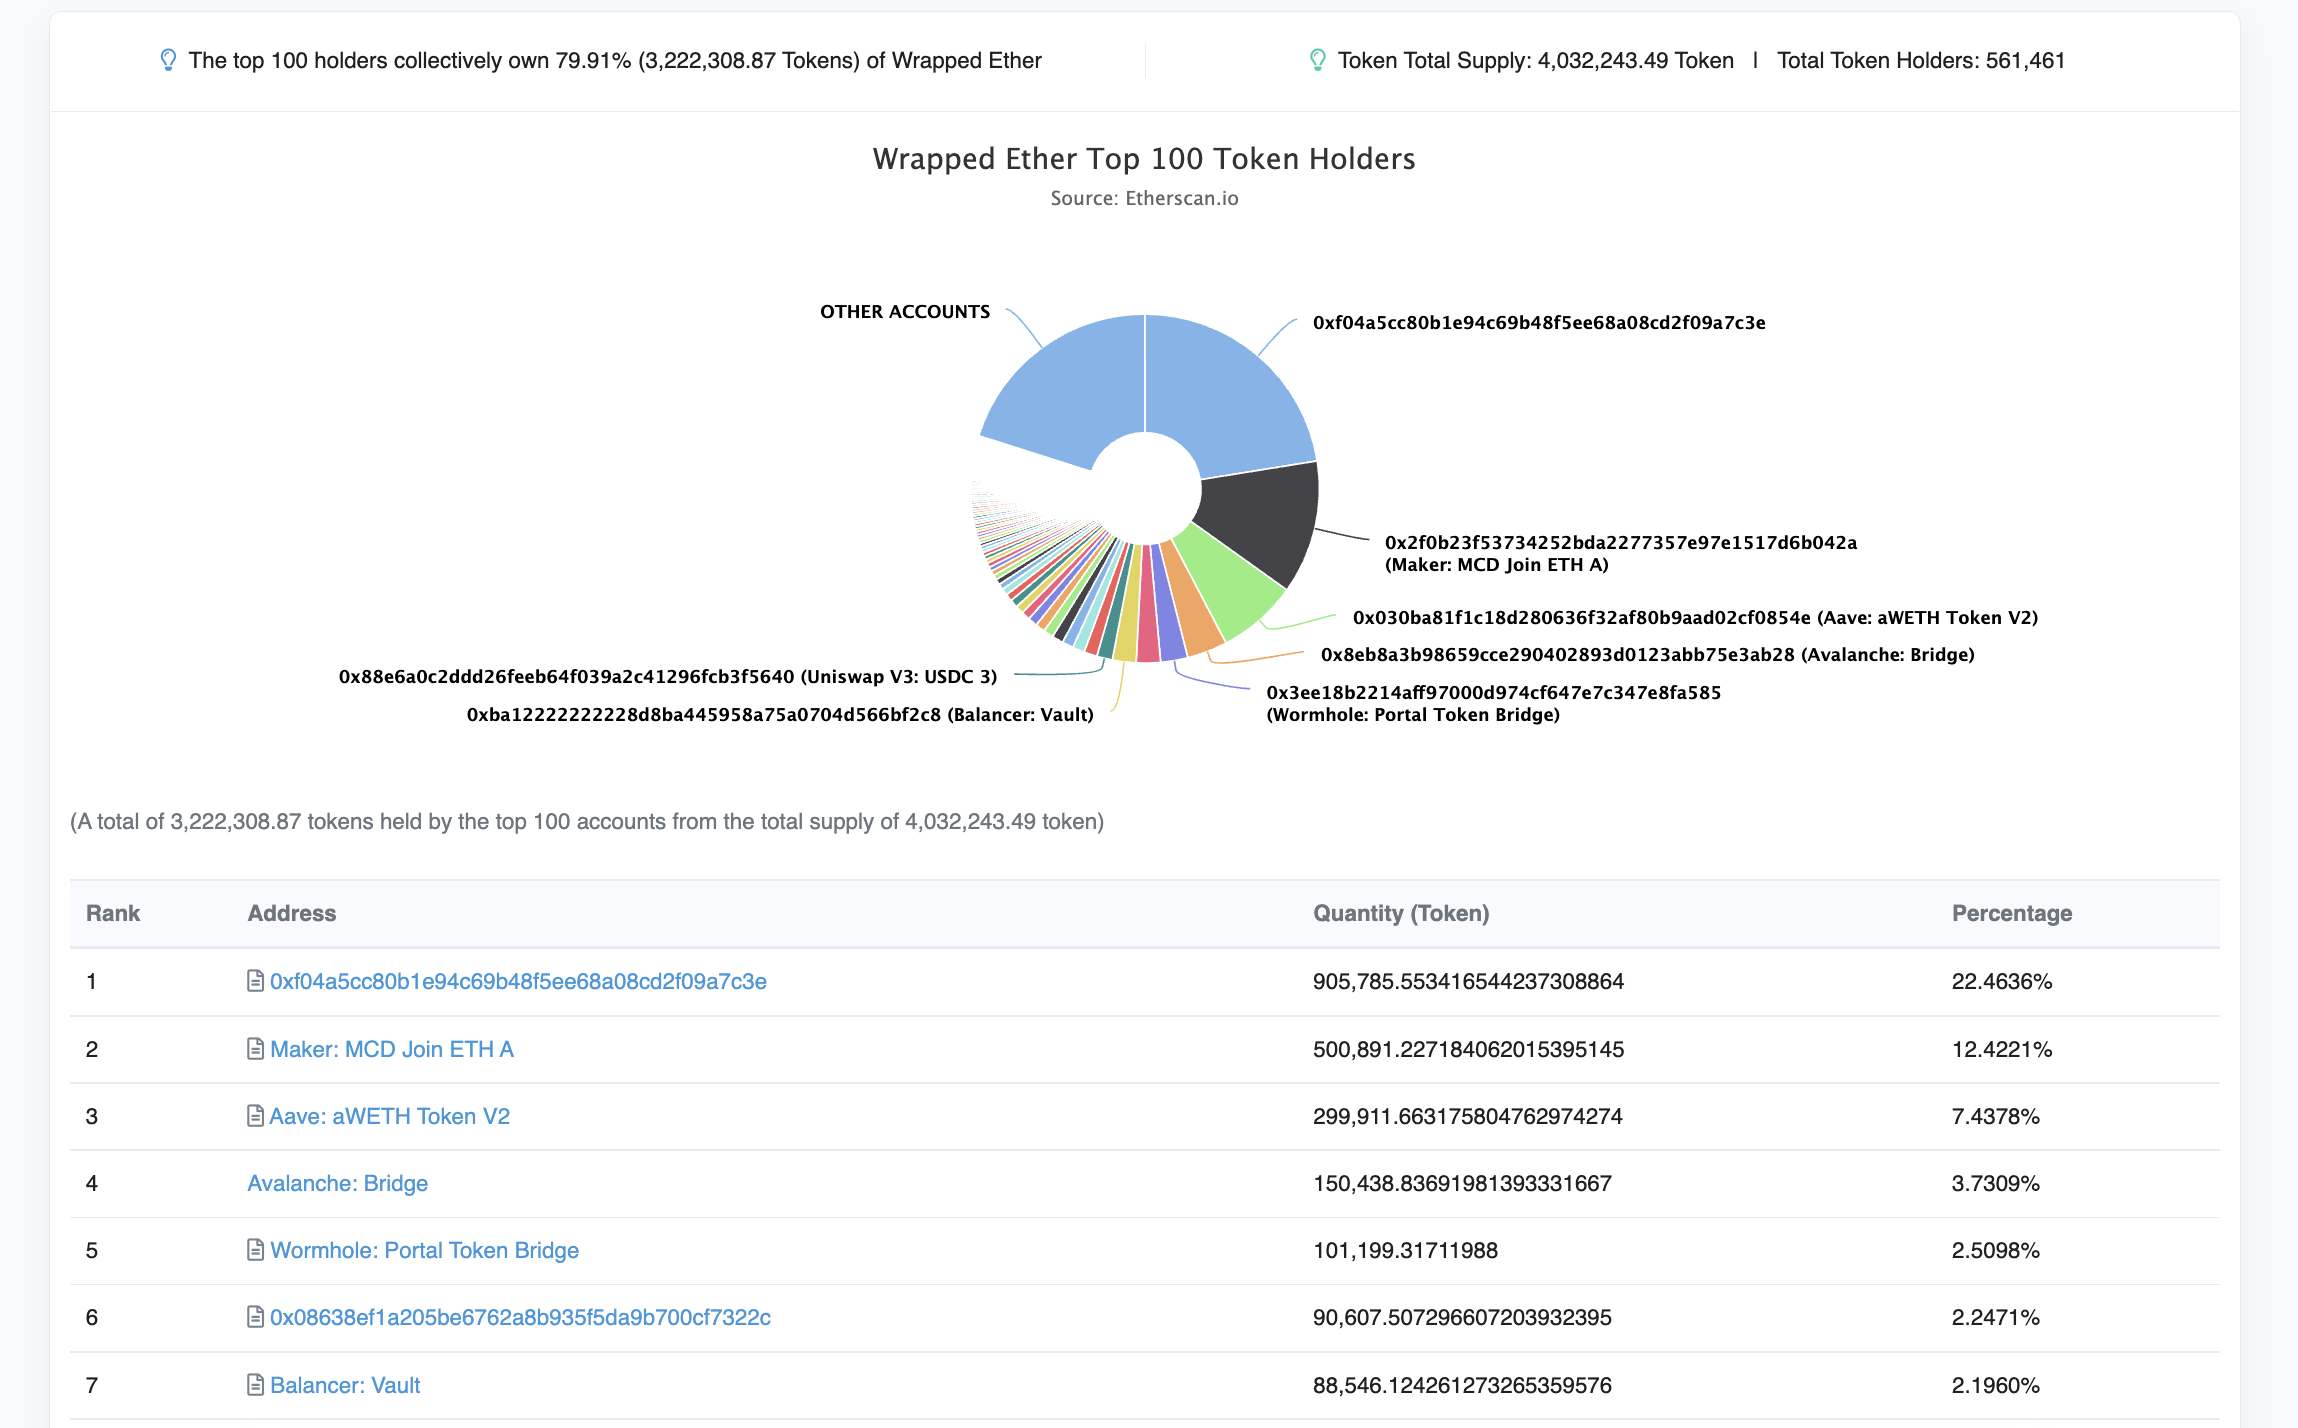Click quantity 500,891.227184062015395145
Image resolution: width=2298 pixels, height=1428 pixels.
1468,1049
